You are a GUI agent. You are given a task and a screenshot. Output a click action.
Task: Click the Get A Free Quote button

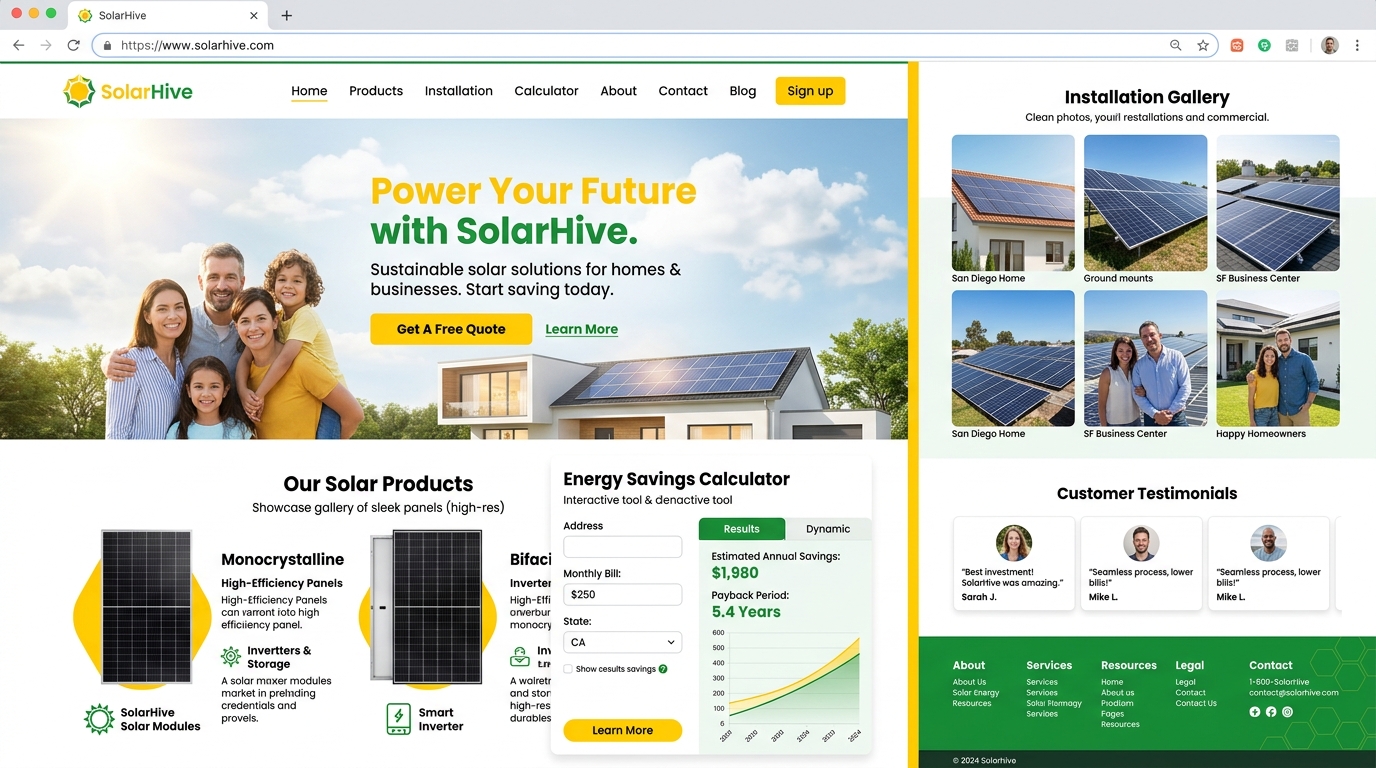451,329
